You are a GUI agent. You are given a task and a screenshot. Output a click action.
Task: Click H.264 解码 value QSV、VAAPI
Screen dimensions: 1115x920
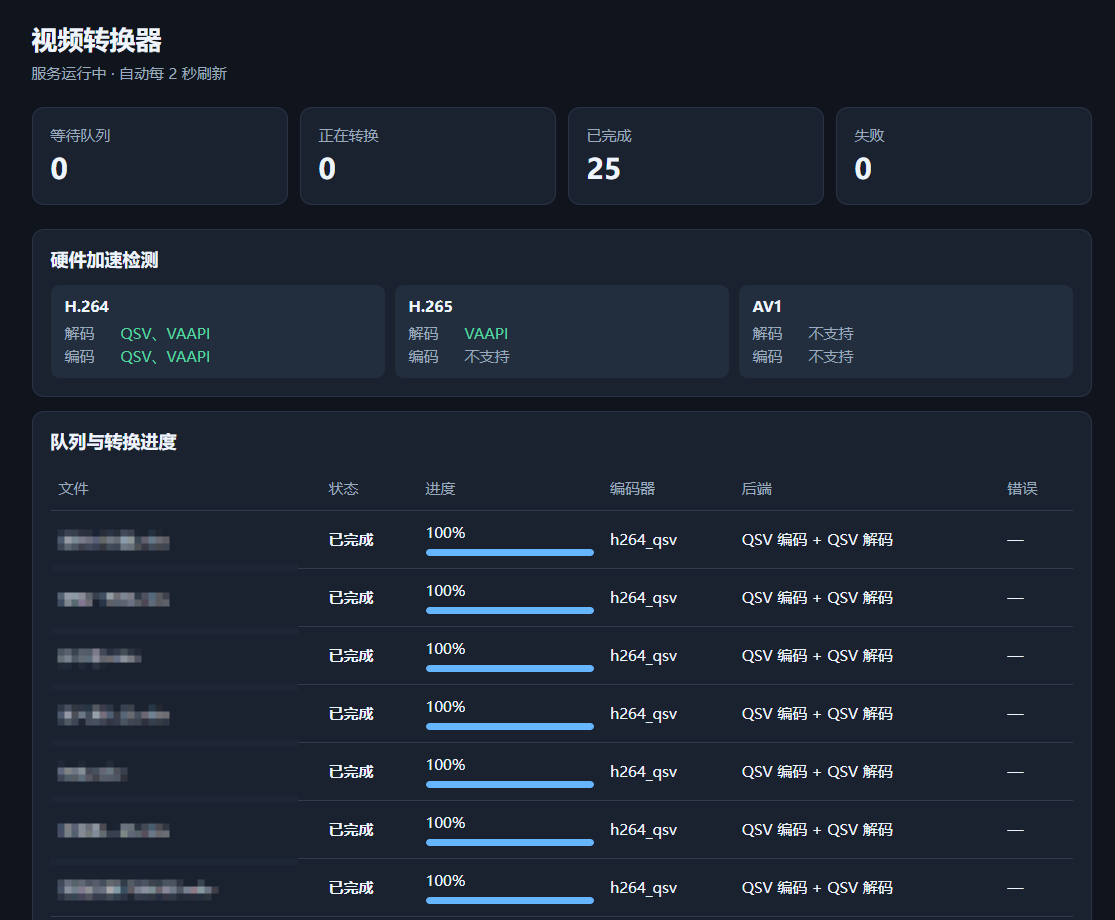pos(165,333)
